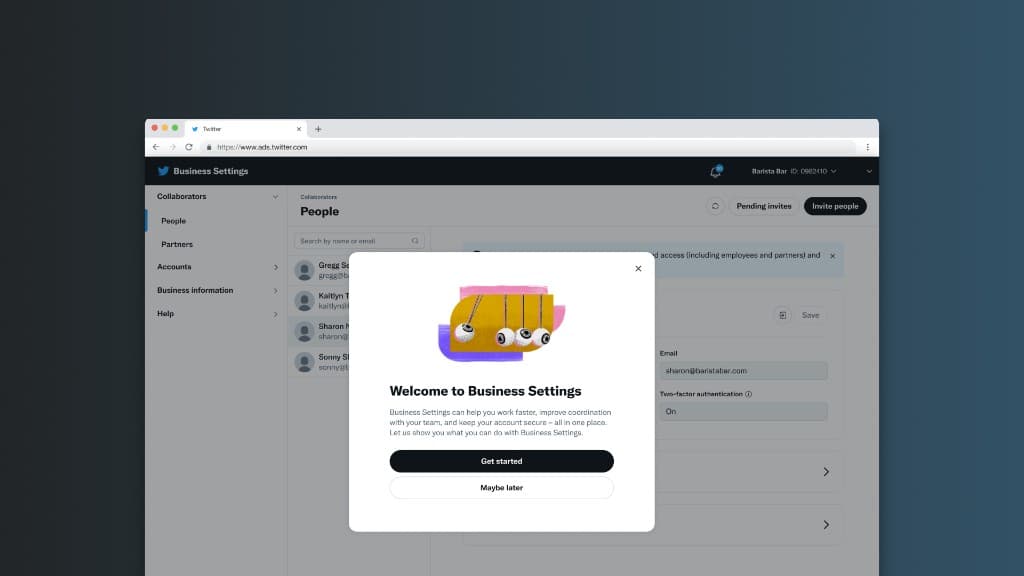Open a new browser tab with plus
1024x576 pixels.
pos(318,129)
